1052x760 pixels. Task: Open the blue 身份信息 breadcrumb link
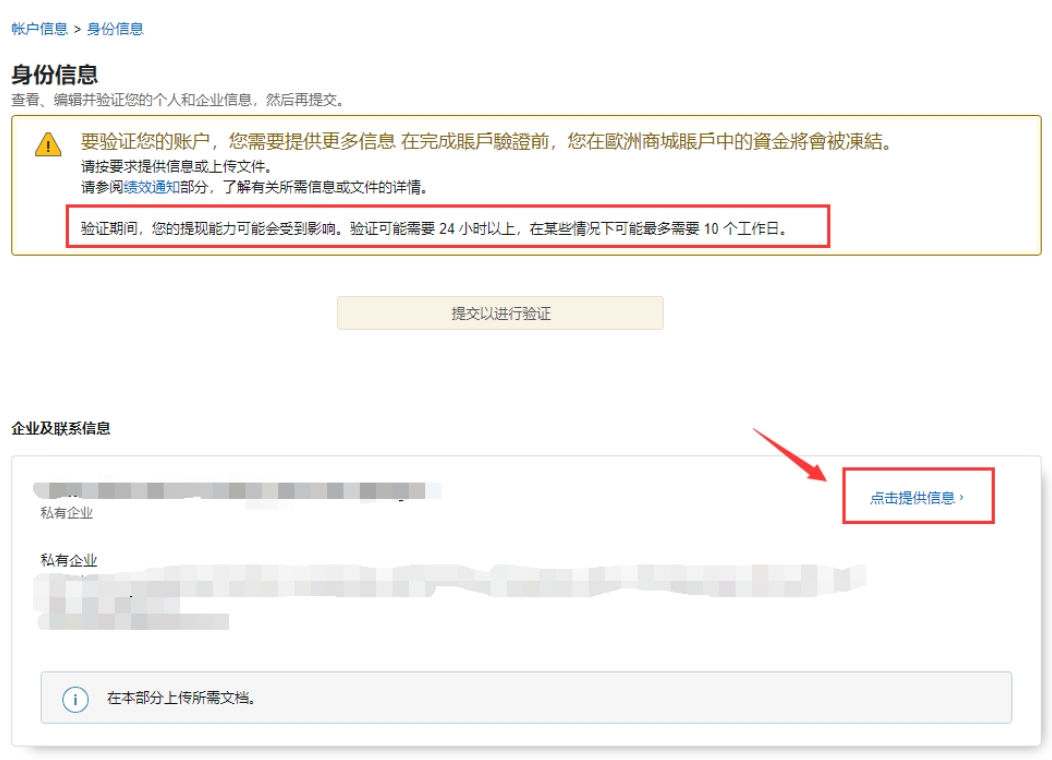[x=115, y=29]
